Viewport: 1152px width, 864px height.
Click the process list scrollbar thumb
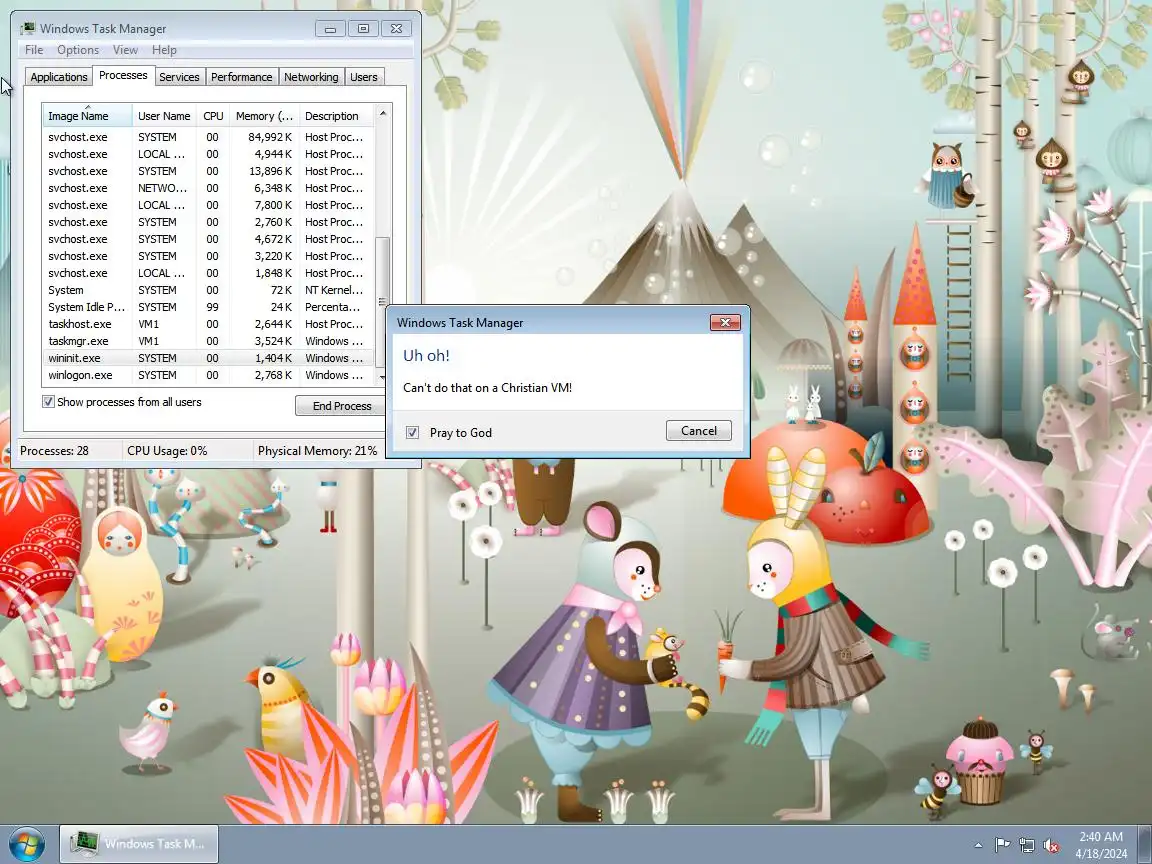(382, 302)
